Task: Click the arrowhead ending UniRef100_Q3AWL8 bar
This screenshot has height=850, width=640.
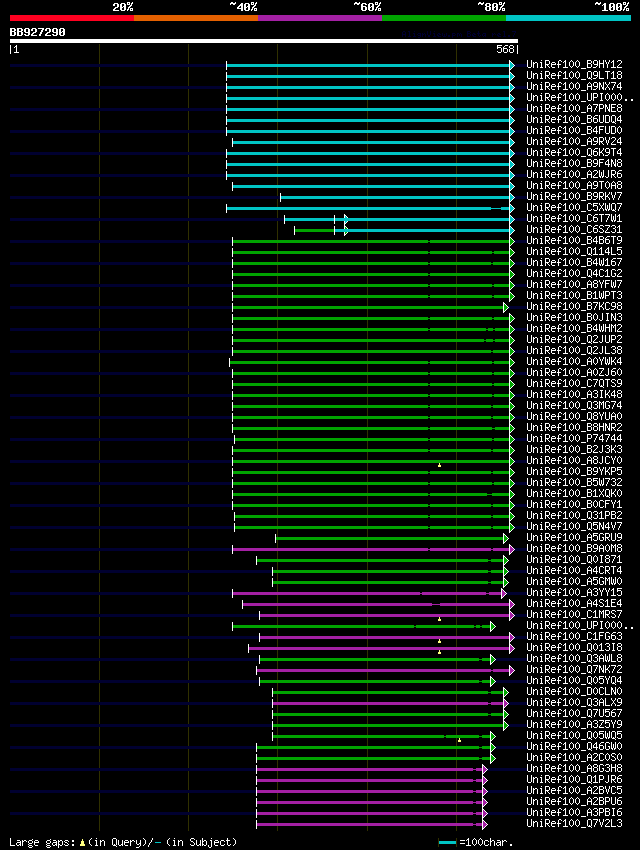Action: (x=493, y=659)
